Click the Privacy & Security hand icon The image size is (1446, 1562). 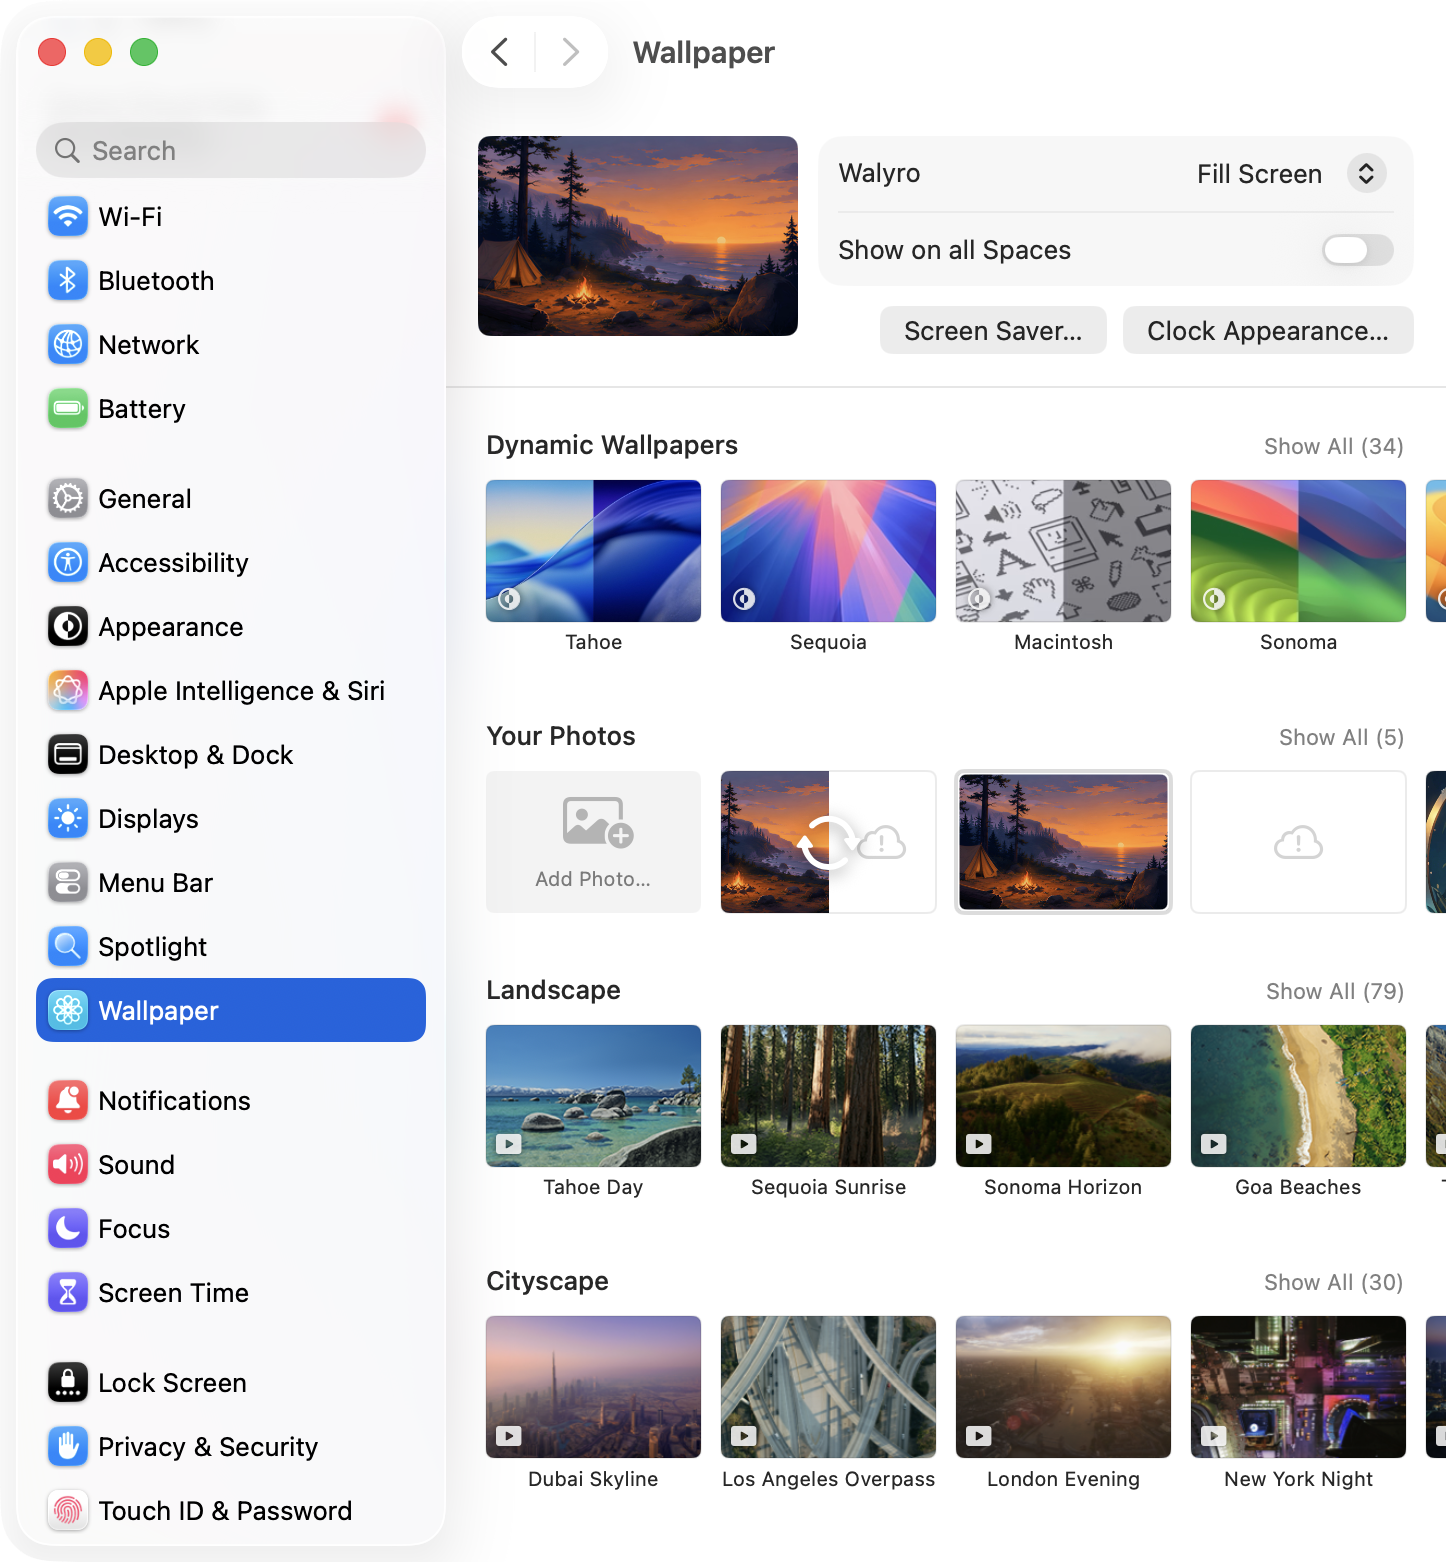(68, 1446)
